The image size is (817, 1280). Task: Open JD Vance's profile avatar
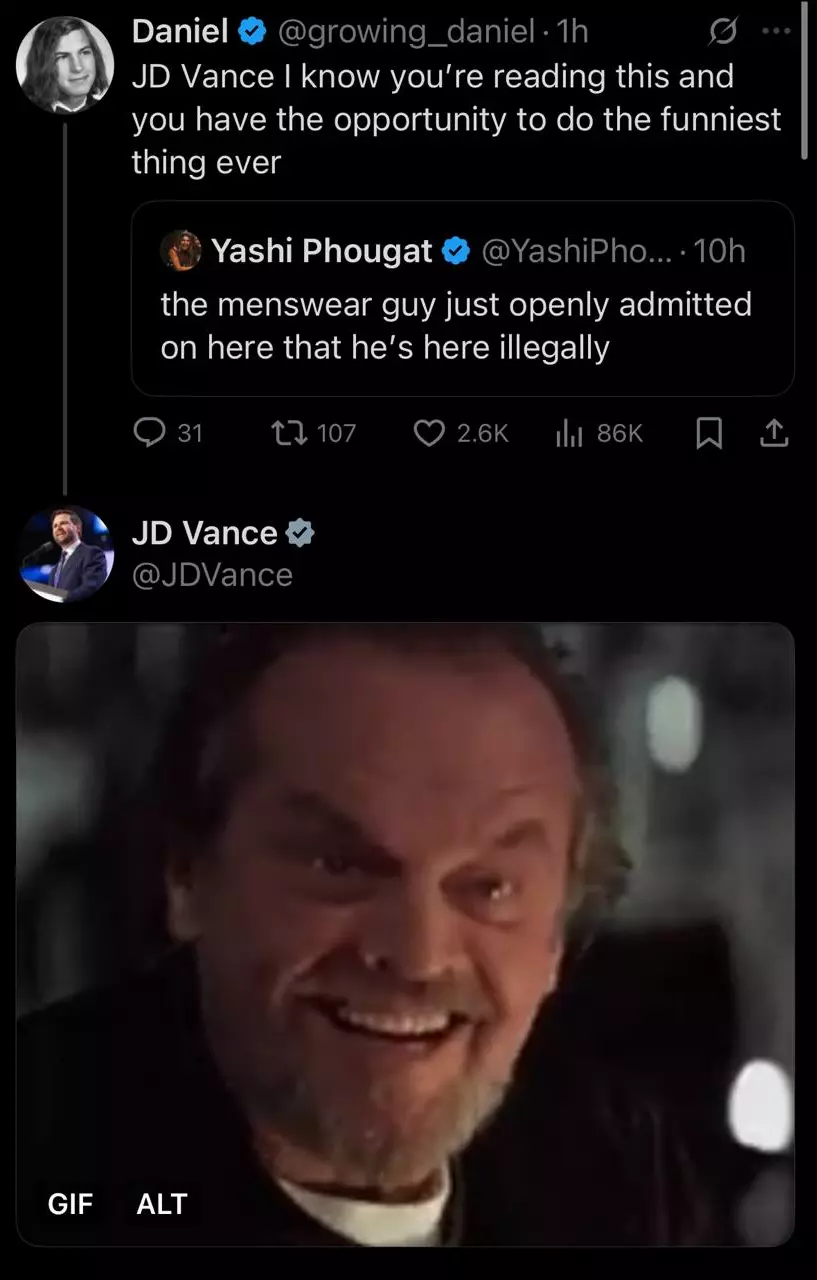[66, 554]
